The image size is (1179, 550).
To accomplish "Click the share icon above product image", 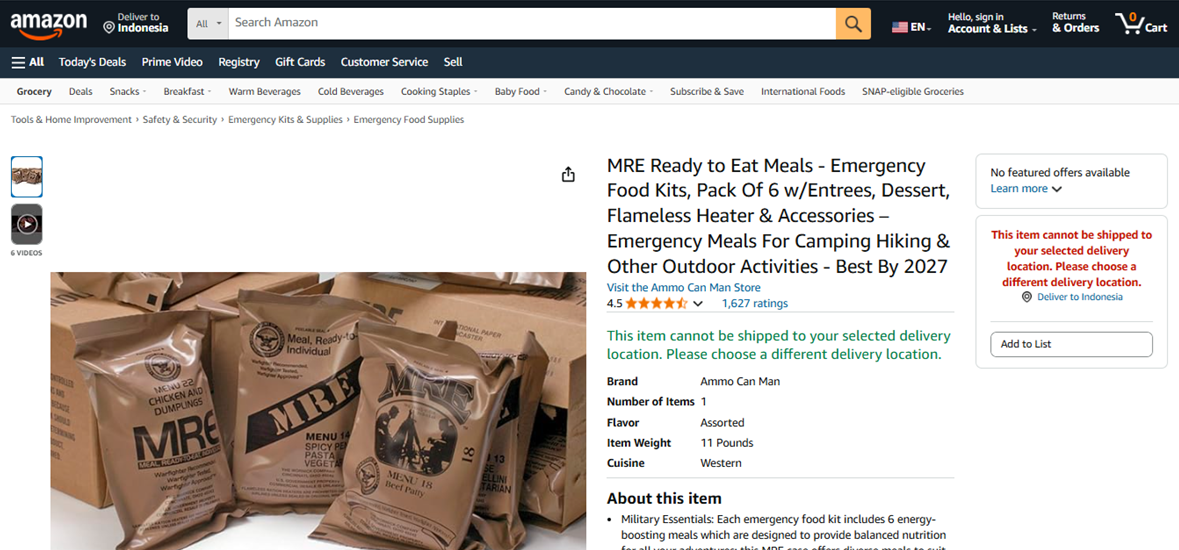I will pos(568,175).
